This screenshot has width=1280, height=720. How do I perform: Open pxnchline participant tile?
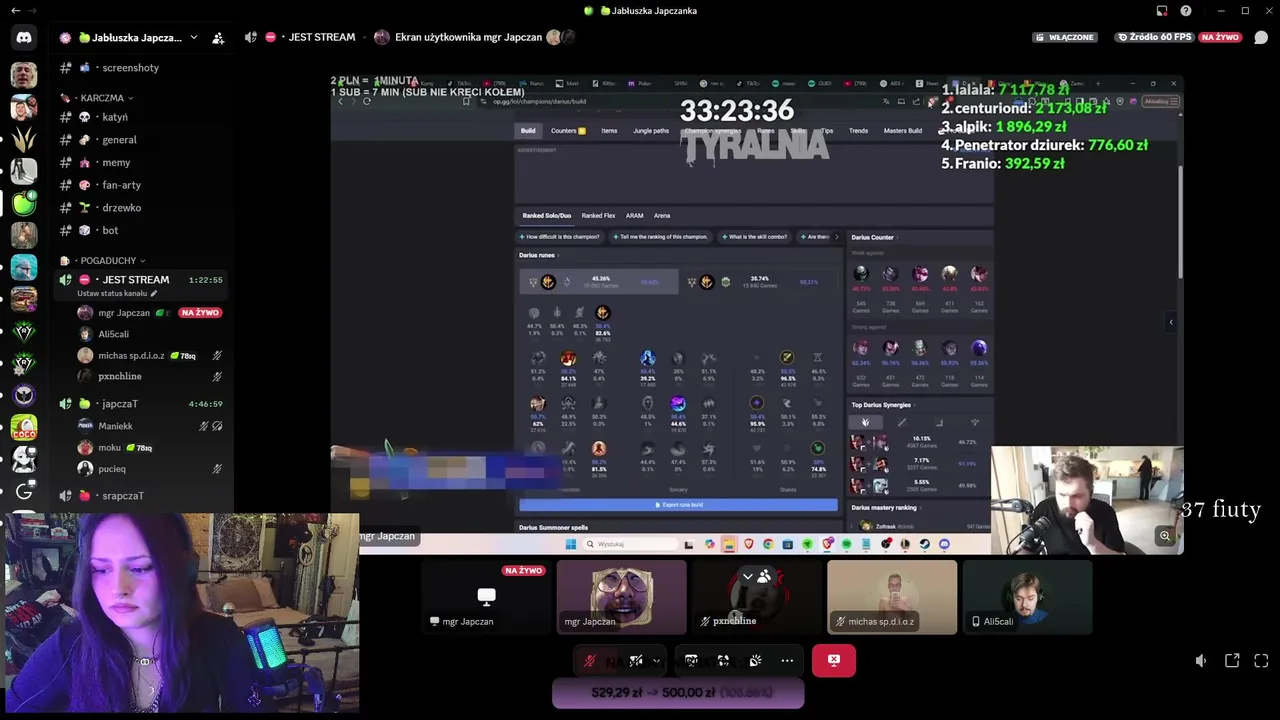pyautogui.click(x=757, y=597)
